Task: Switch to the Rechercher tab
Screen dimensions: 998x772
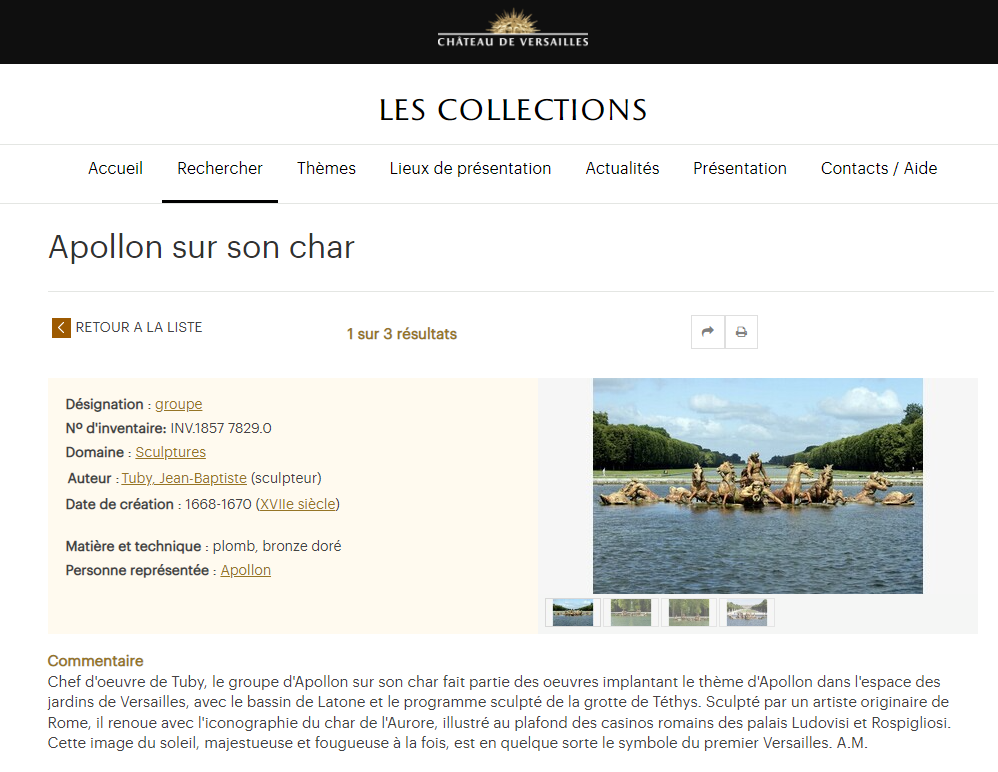Action: pyautogui.click(x=220, y=168)
